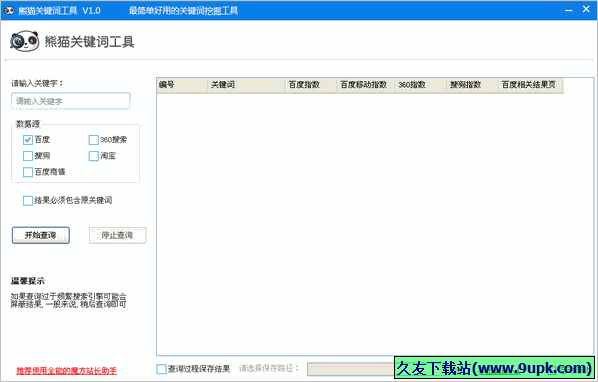
Task: Click the 请选择保存路径: label
Action: pos(269,368)
